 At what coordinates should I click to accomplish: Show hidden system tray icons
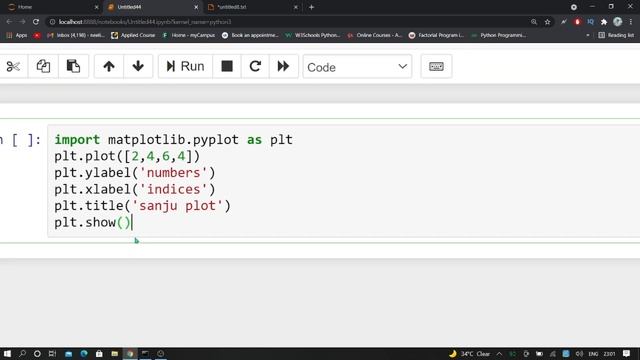pos(499,354)
